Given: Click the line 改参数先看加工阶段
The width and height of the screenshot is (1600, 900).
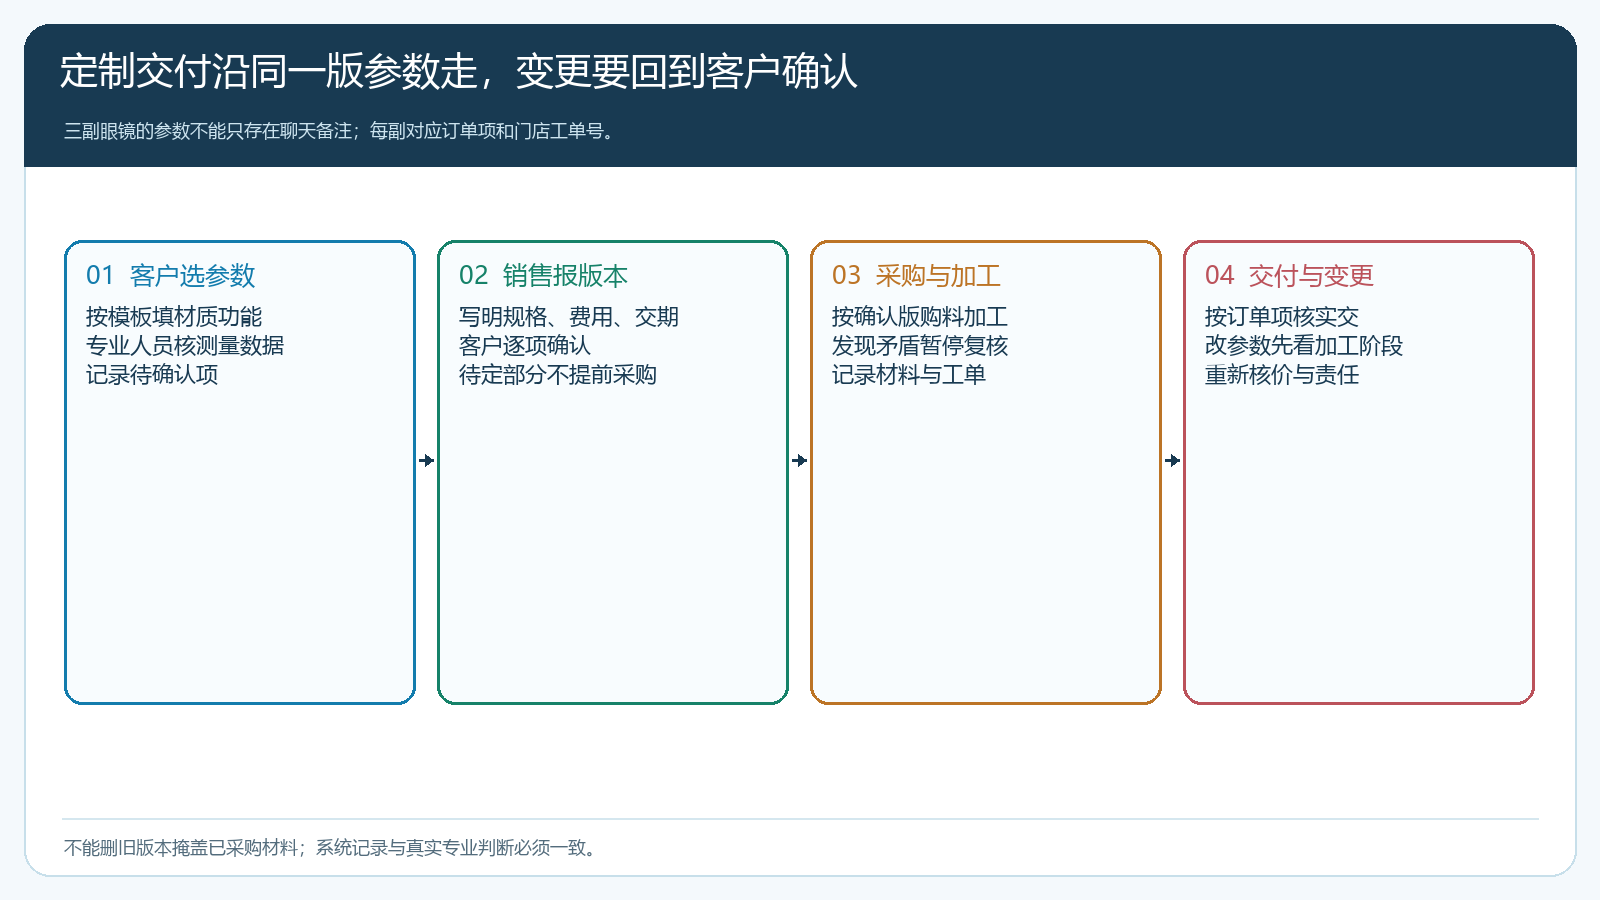Looking at the screenshot, I should tap(1304, 346).
